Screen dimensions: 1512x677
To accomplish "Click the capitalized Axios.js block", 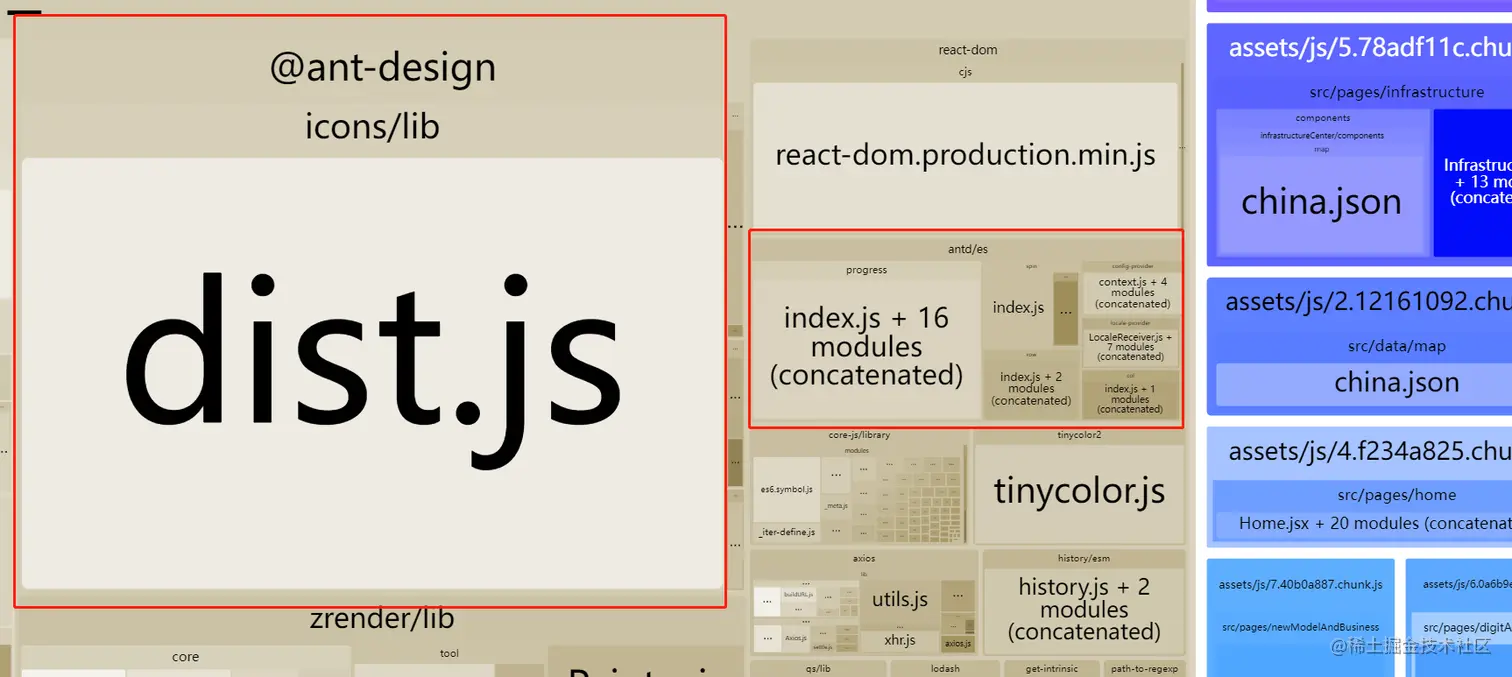I will (796, 638).
